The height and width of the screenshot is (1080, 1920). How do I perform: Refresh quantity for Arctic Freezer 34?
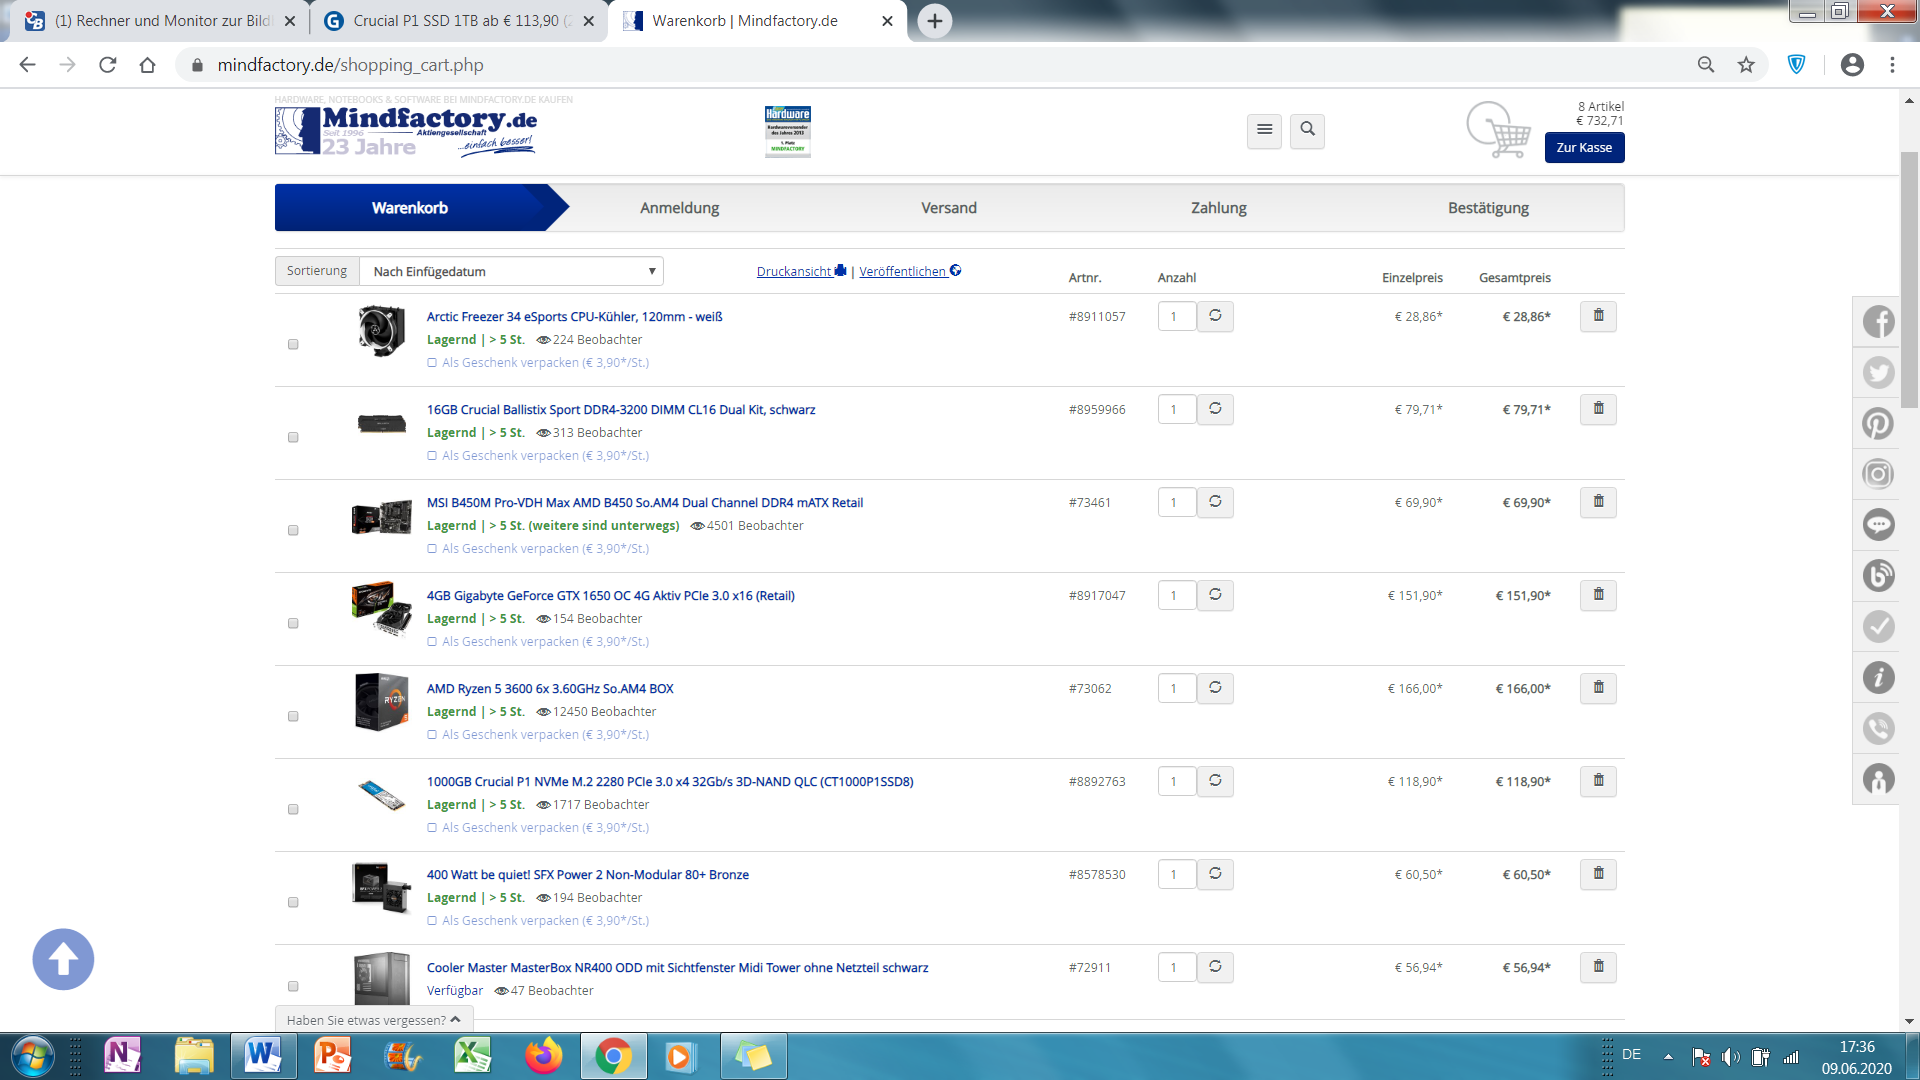click(1215, 316)
